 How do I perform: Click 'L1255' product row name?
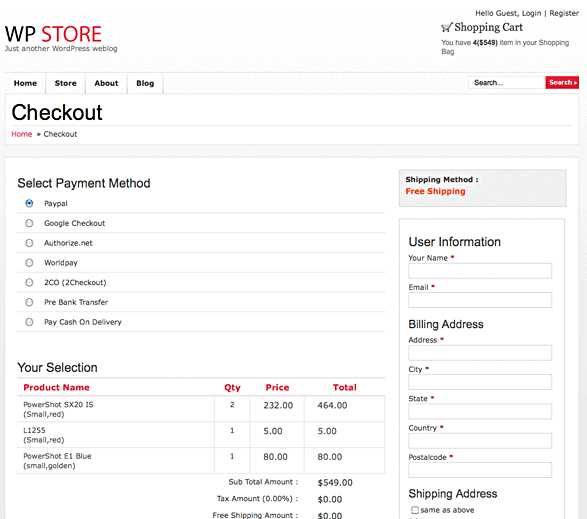point(34,430)
